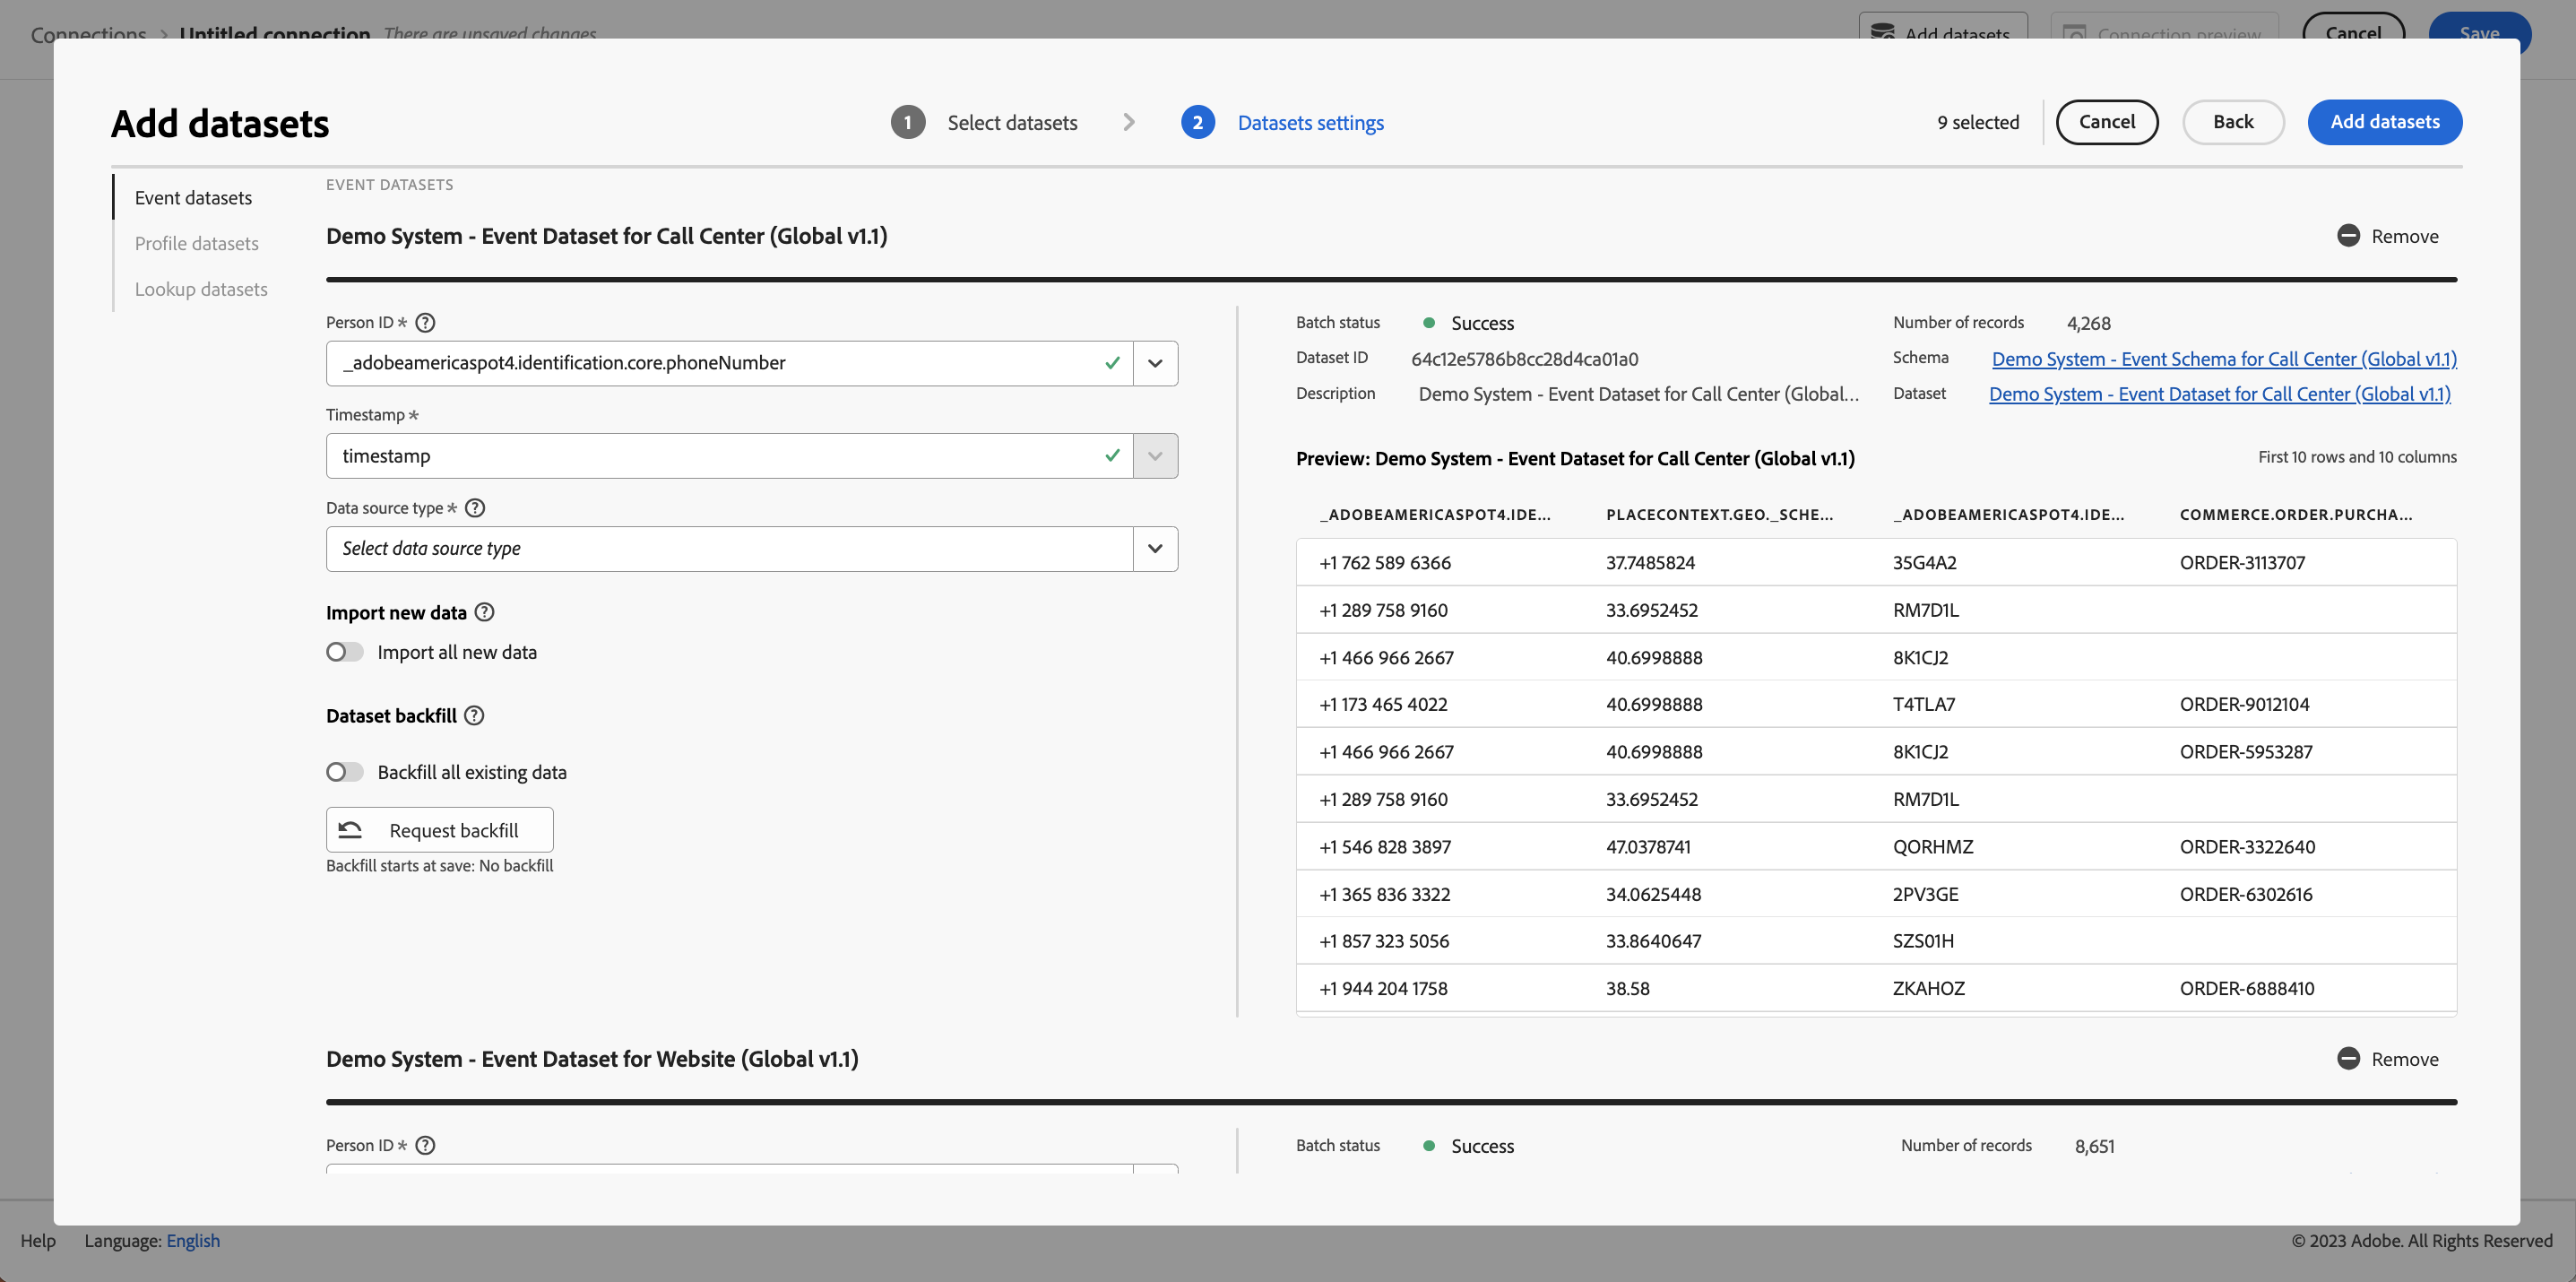Click cell ZKAHOZ in preview table
The height and width of the screenshot is (1282, 2576).
point(1928,988)
